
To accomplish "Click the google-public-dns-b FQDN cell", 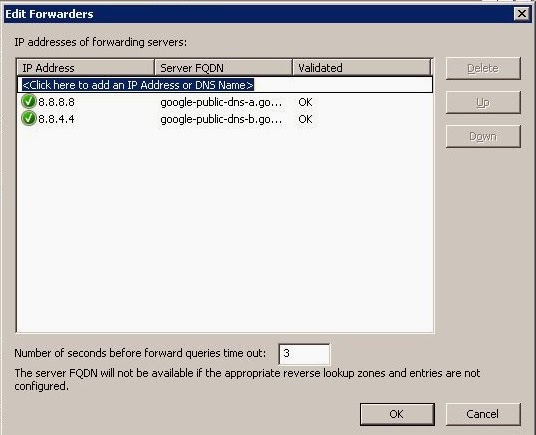I will coord(221,119).
